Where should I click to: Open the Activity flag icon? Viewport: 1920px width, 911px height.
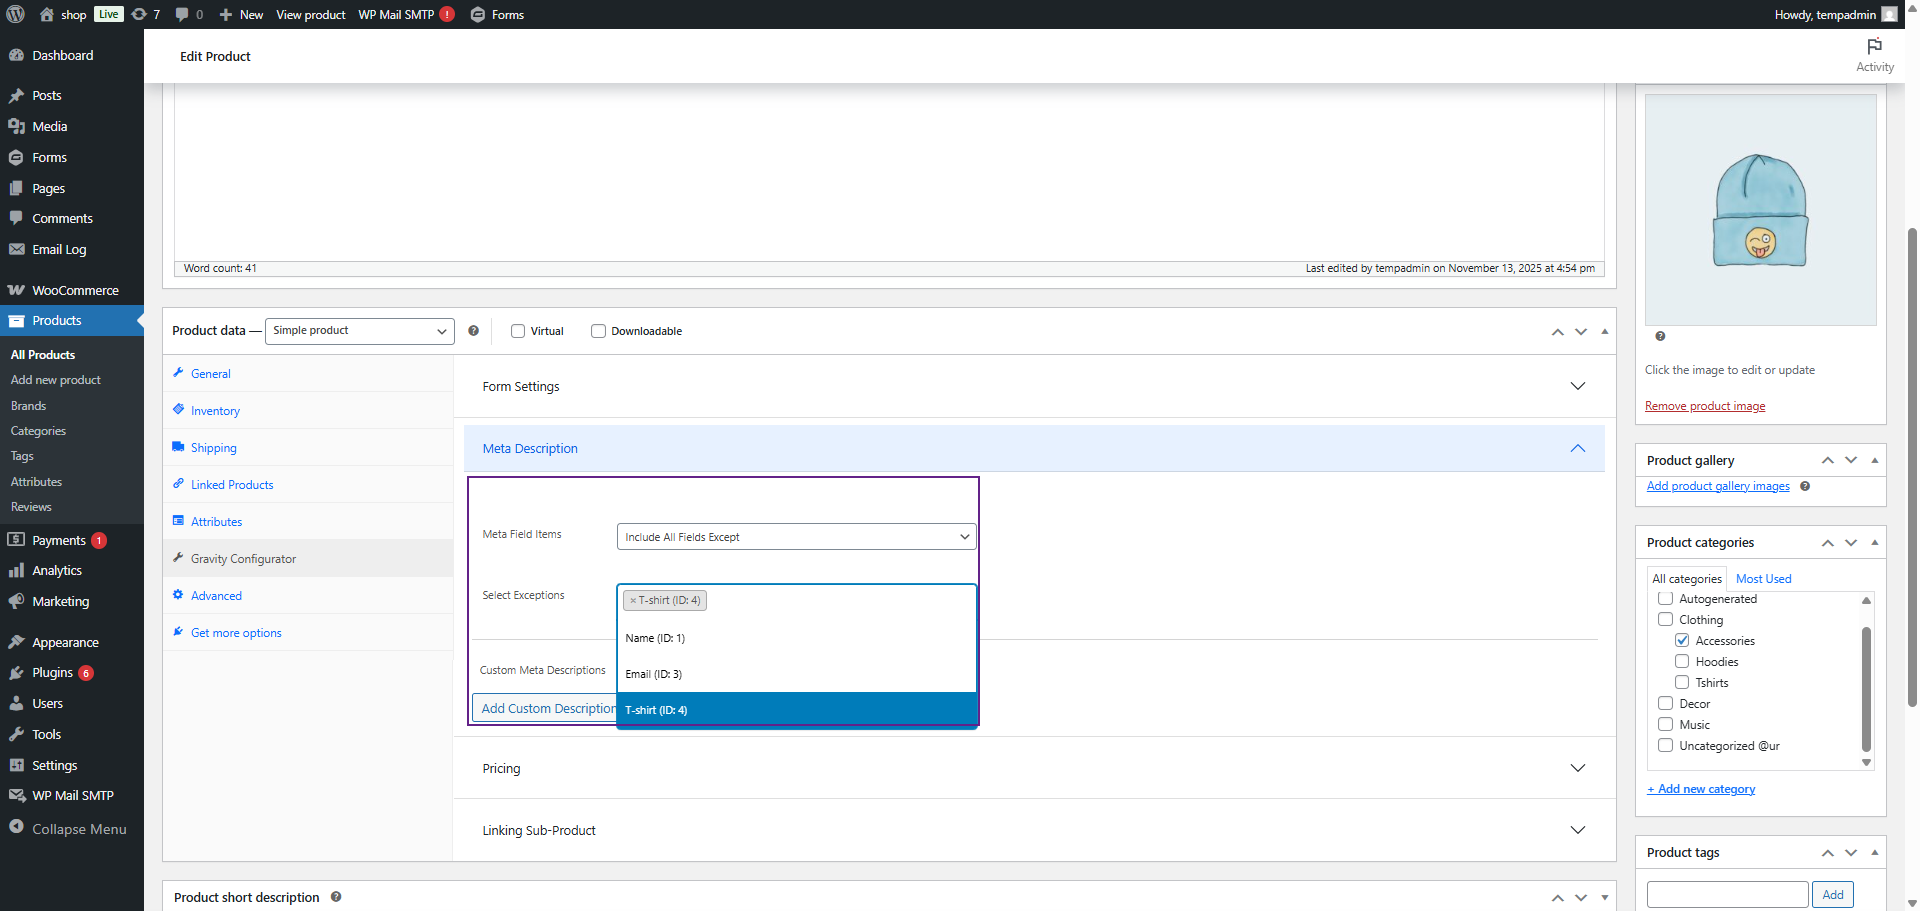pyautogui.click(x=1874, y=47)
